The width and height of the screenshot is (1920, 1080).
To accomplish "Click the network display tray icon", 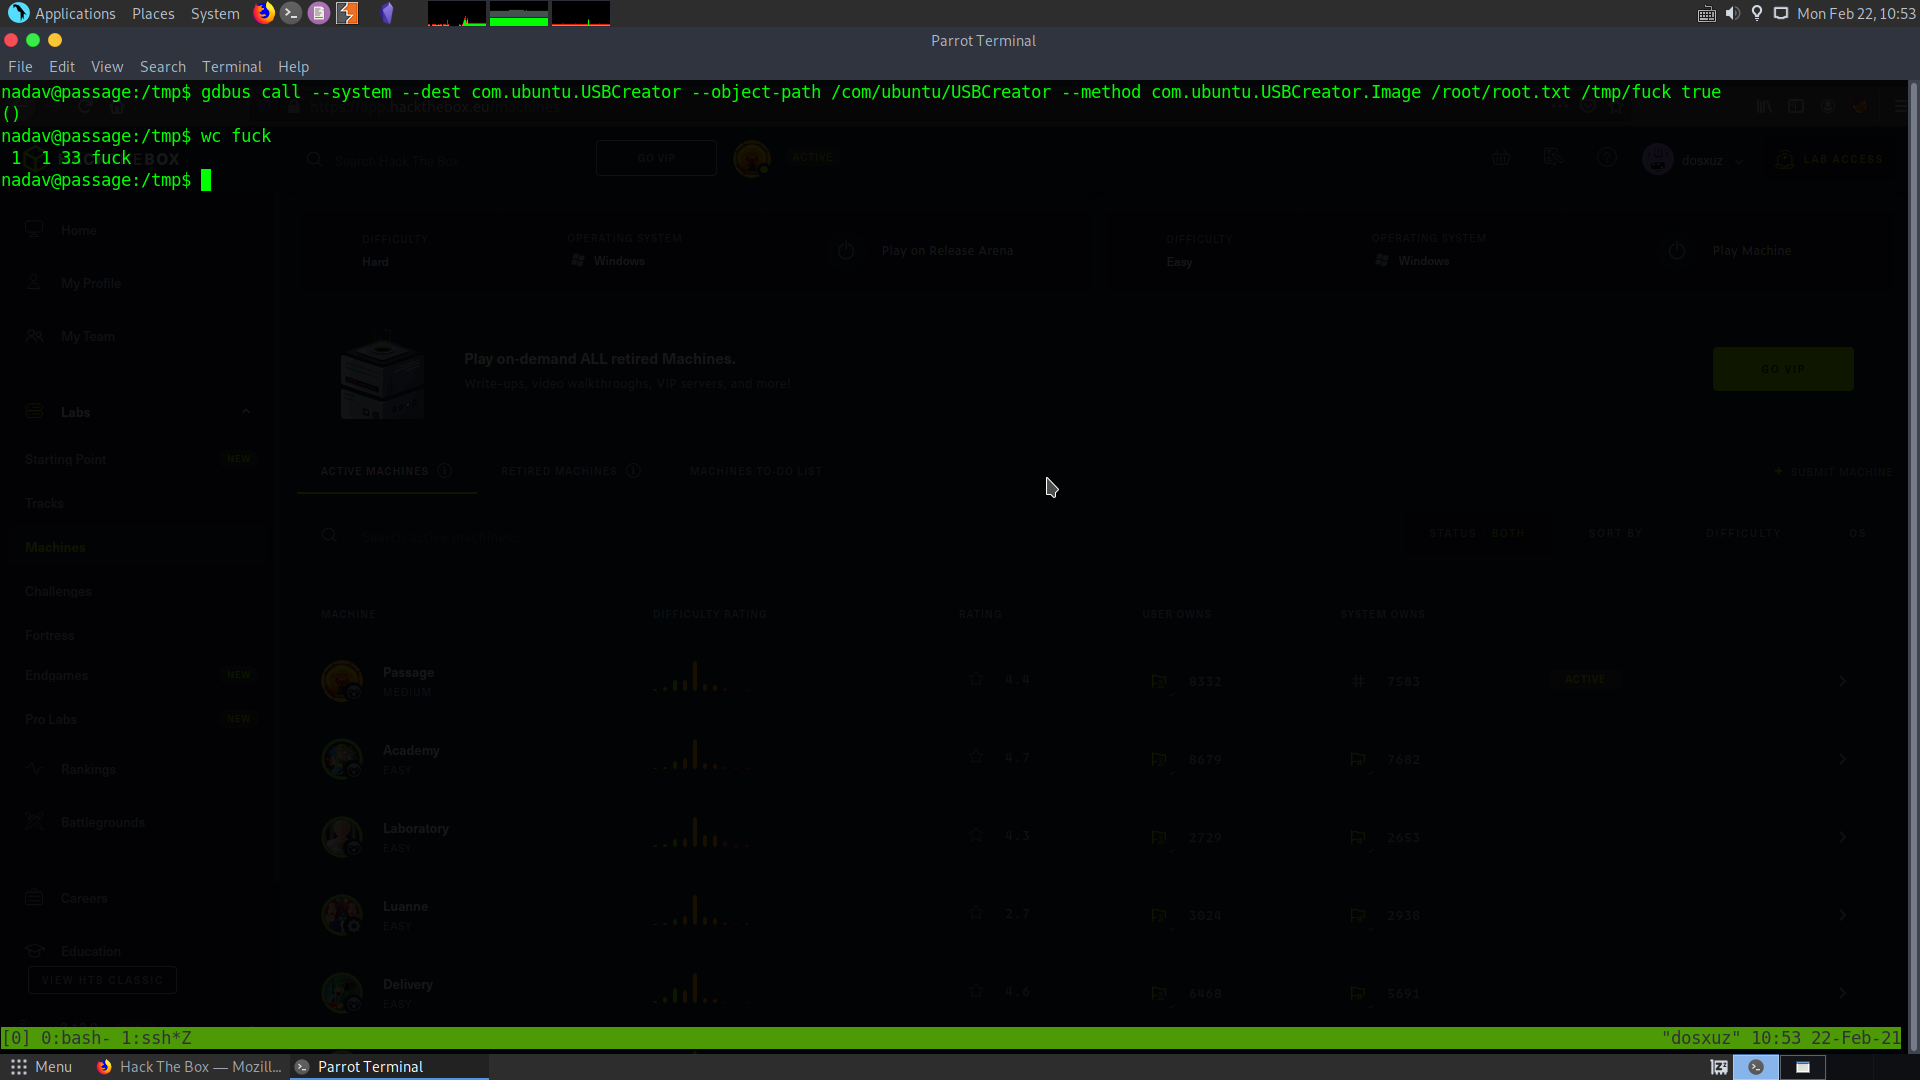I will 1781,13.
